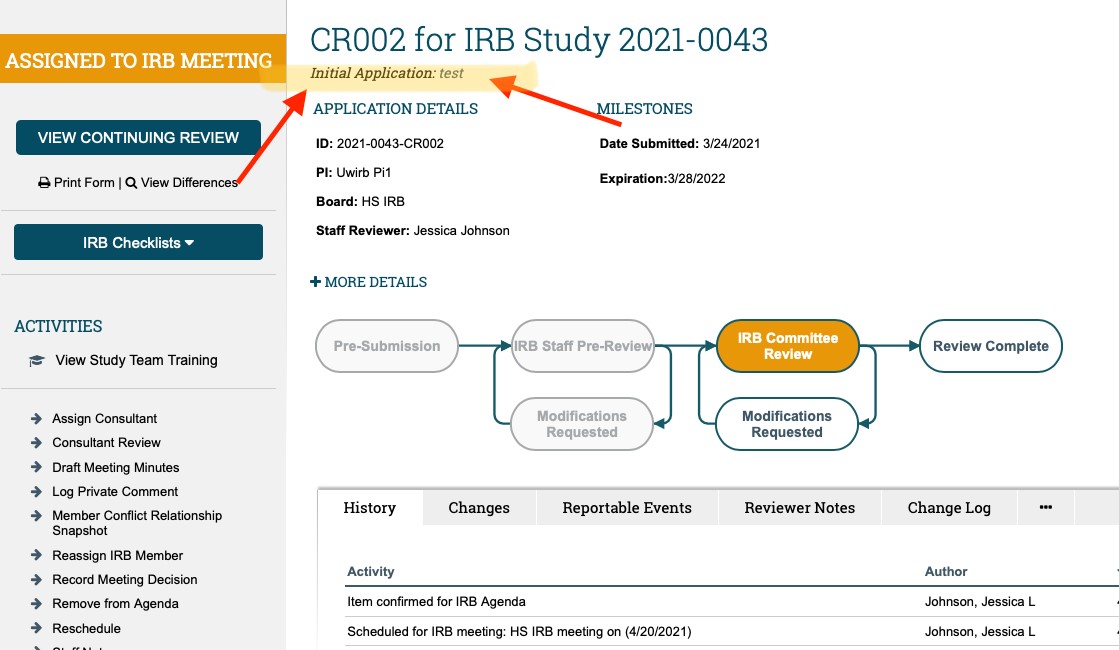
Task: Open the Reviewer Notes tab
Action: point(799,507)
